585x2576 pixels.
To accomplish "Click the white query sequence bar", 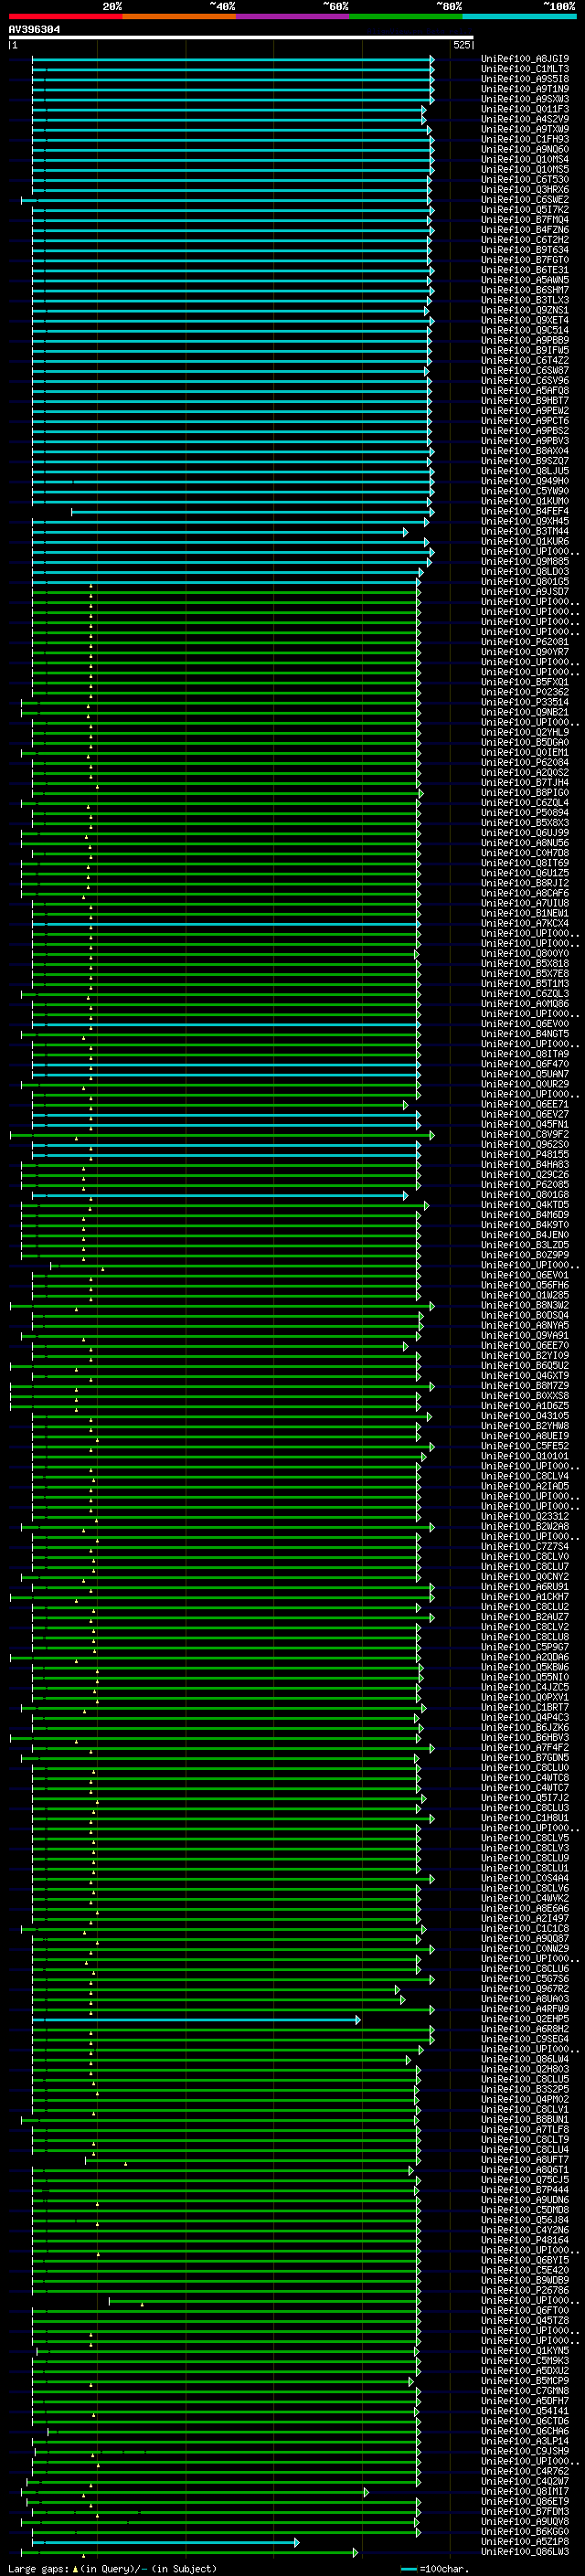I will [240, 38].
